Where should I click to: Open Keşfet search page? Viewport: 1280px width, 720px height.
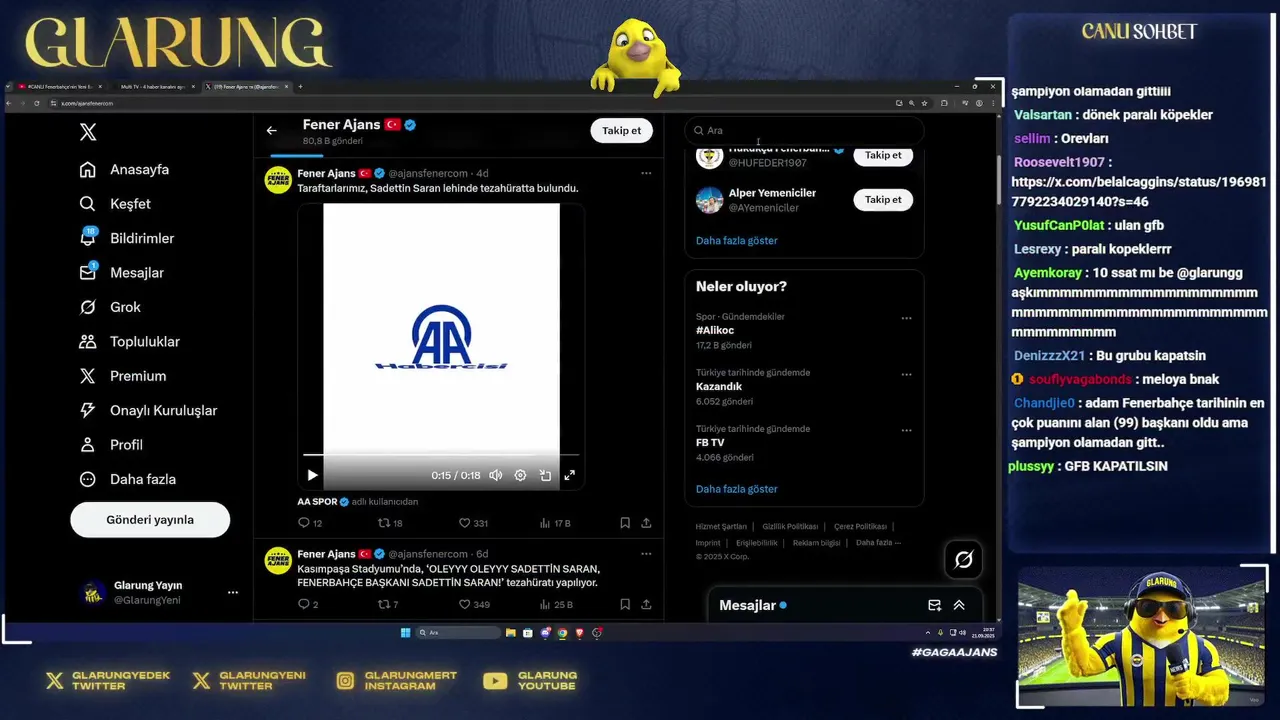click(115, 204)
